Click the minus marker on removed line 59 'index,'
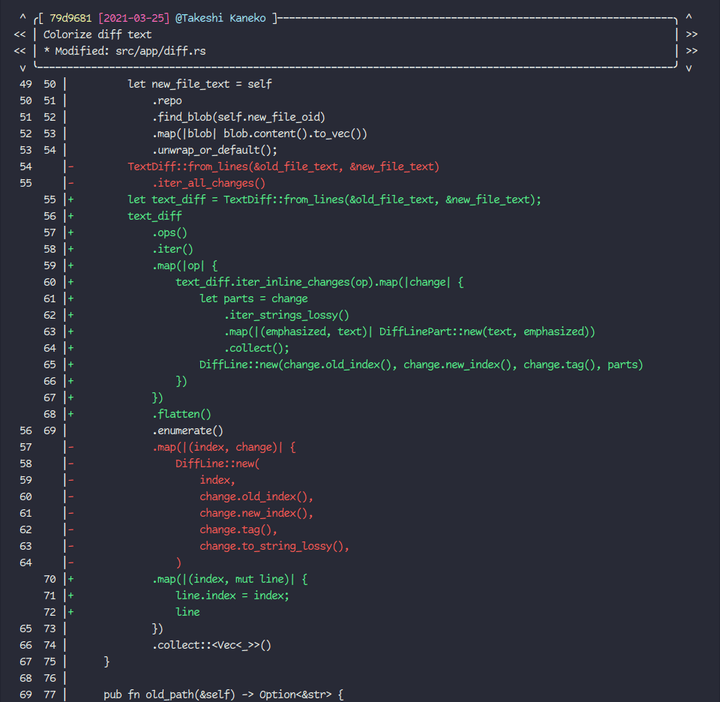The image size is (720, 702). [71, 480]
